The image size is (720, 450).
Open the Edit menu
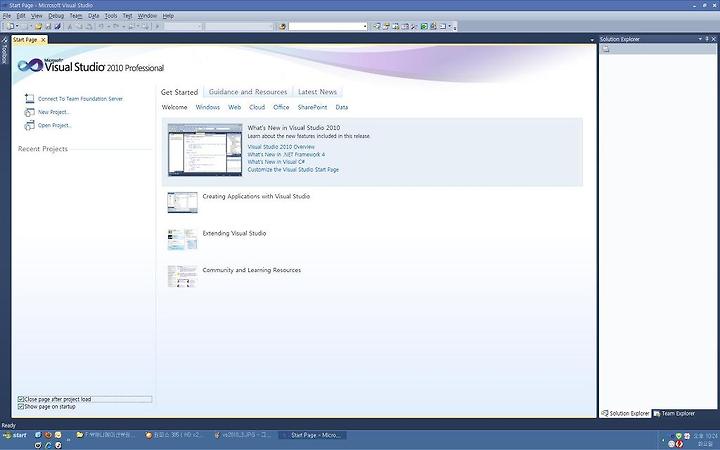tap(21, 16)
